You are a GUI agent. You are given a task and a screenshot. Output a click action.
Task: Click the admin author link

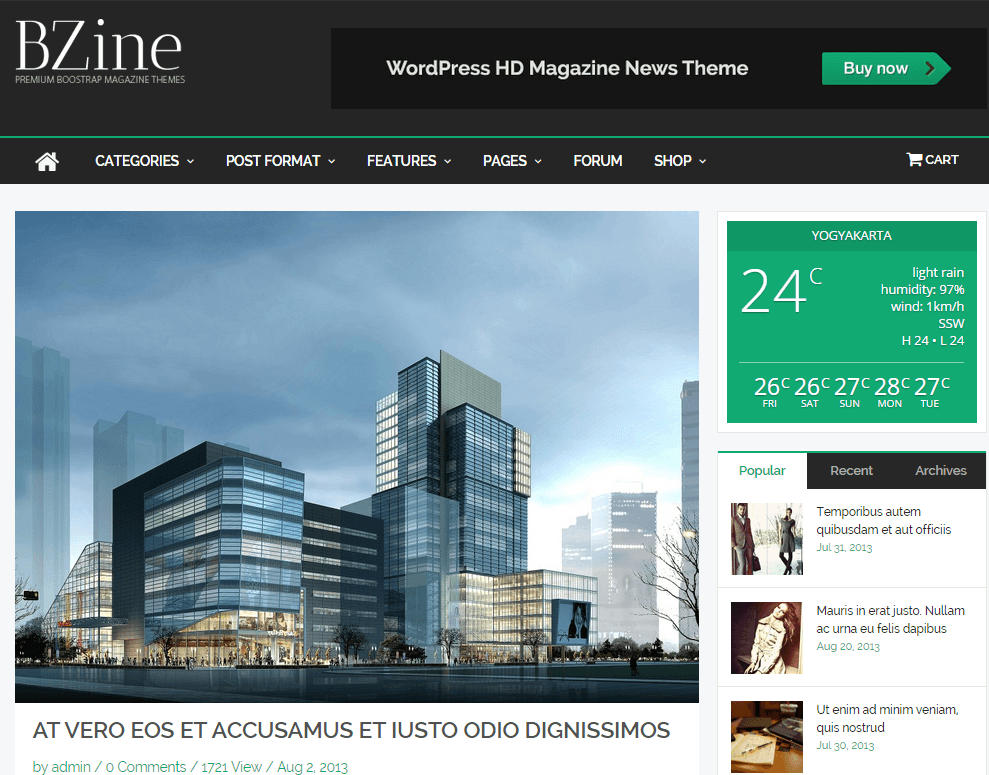[x=71, y=767]
